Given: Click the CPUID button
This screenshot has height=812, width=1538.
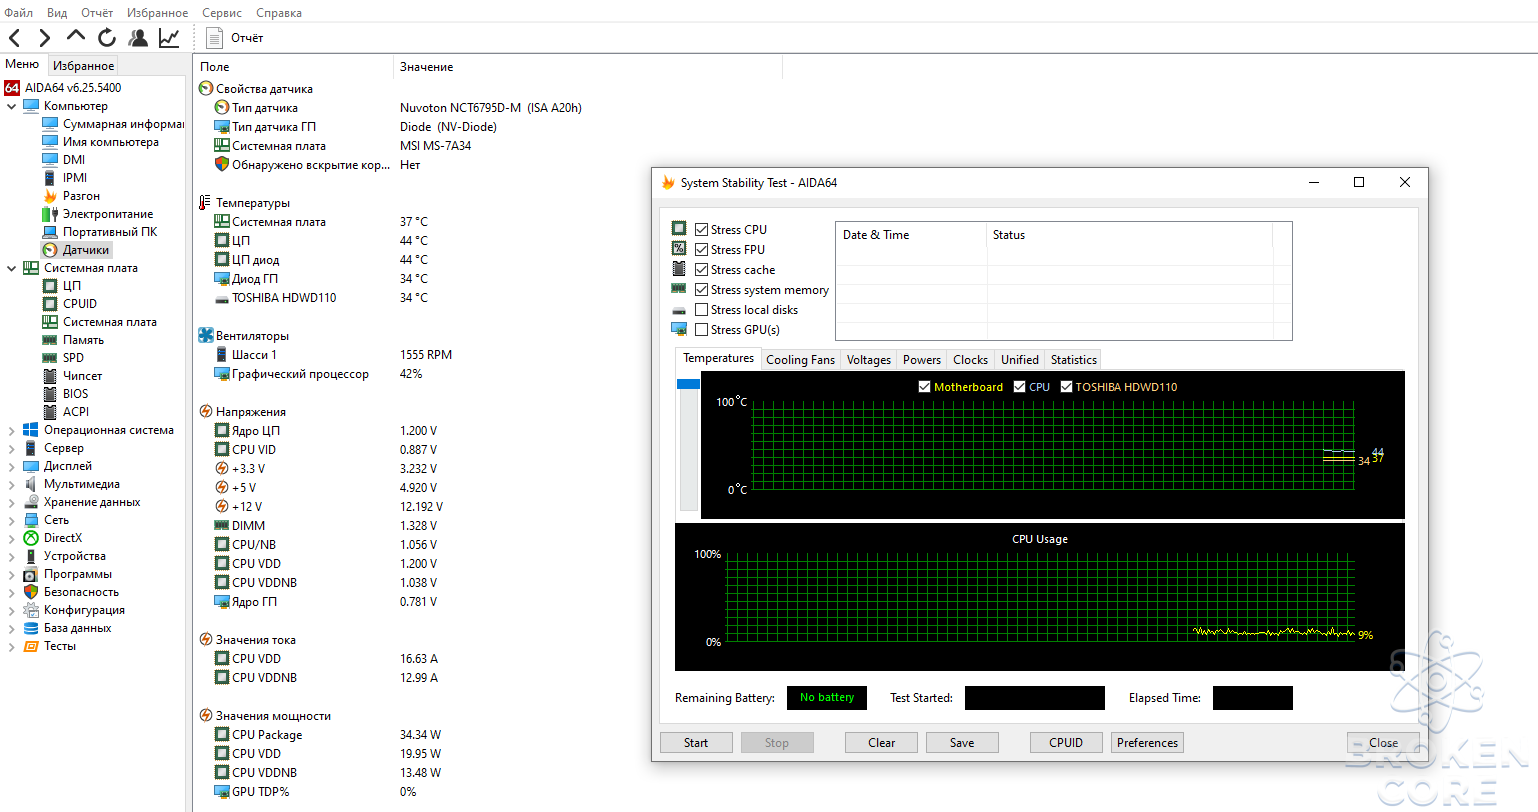Looking at the screenshot, I should [1066, 743].
